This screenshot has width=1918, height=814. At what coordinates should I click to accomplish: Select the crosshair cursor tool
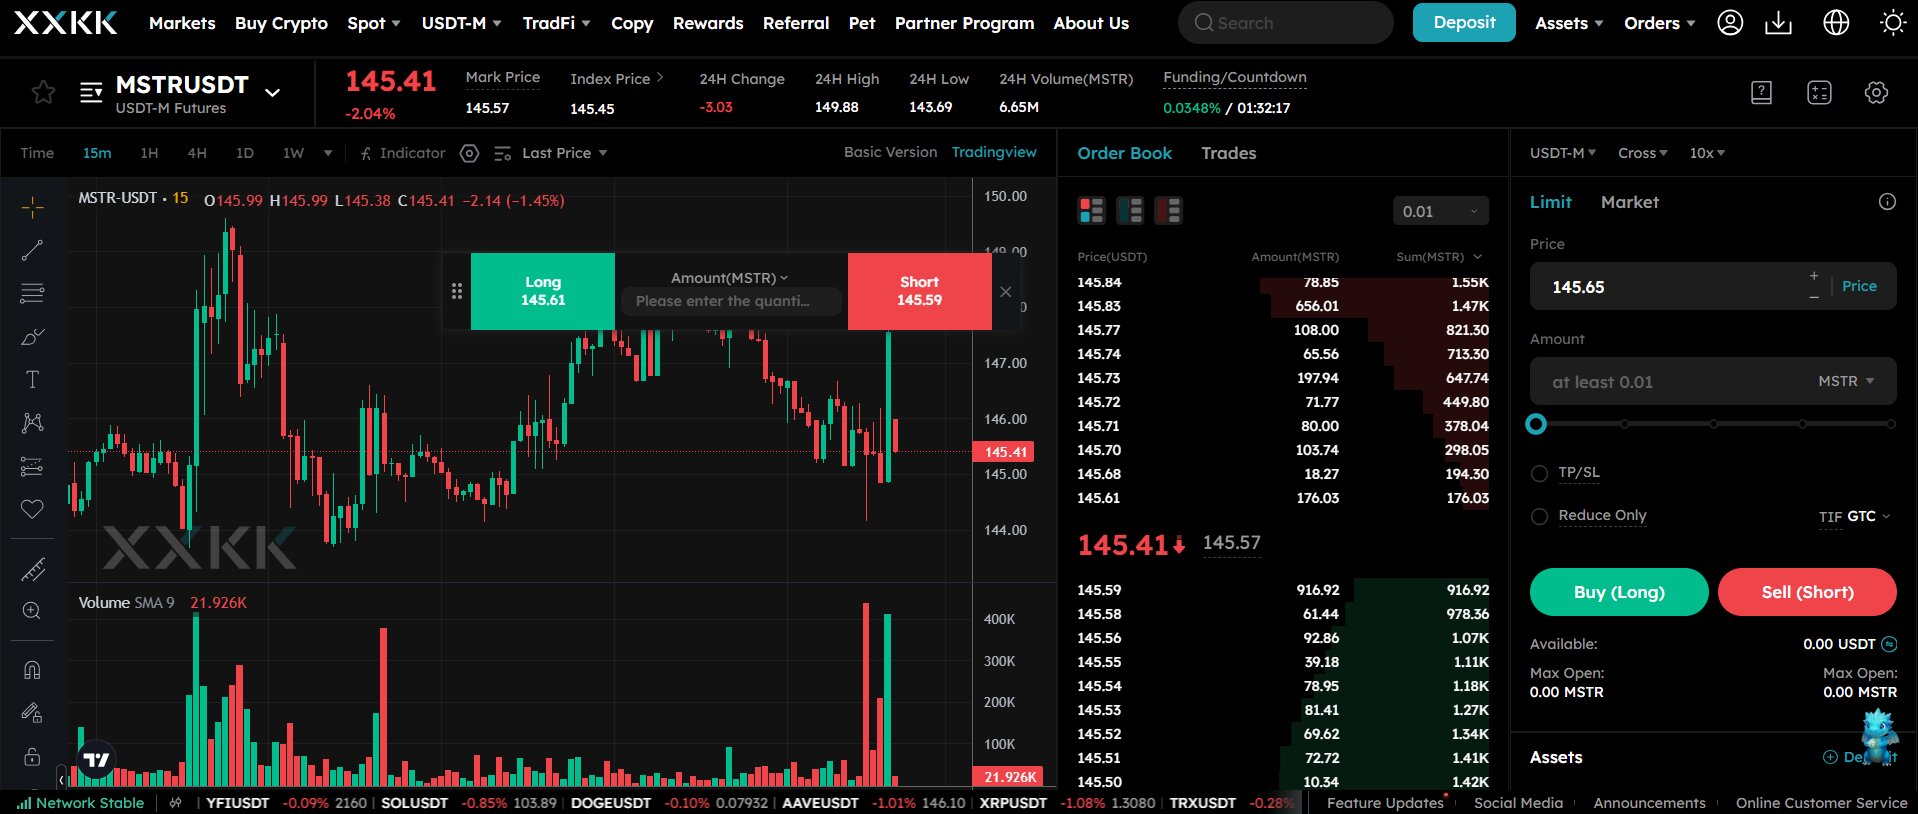tap(32, 207)
